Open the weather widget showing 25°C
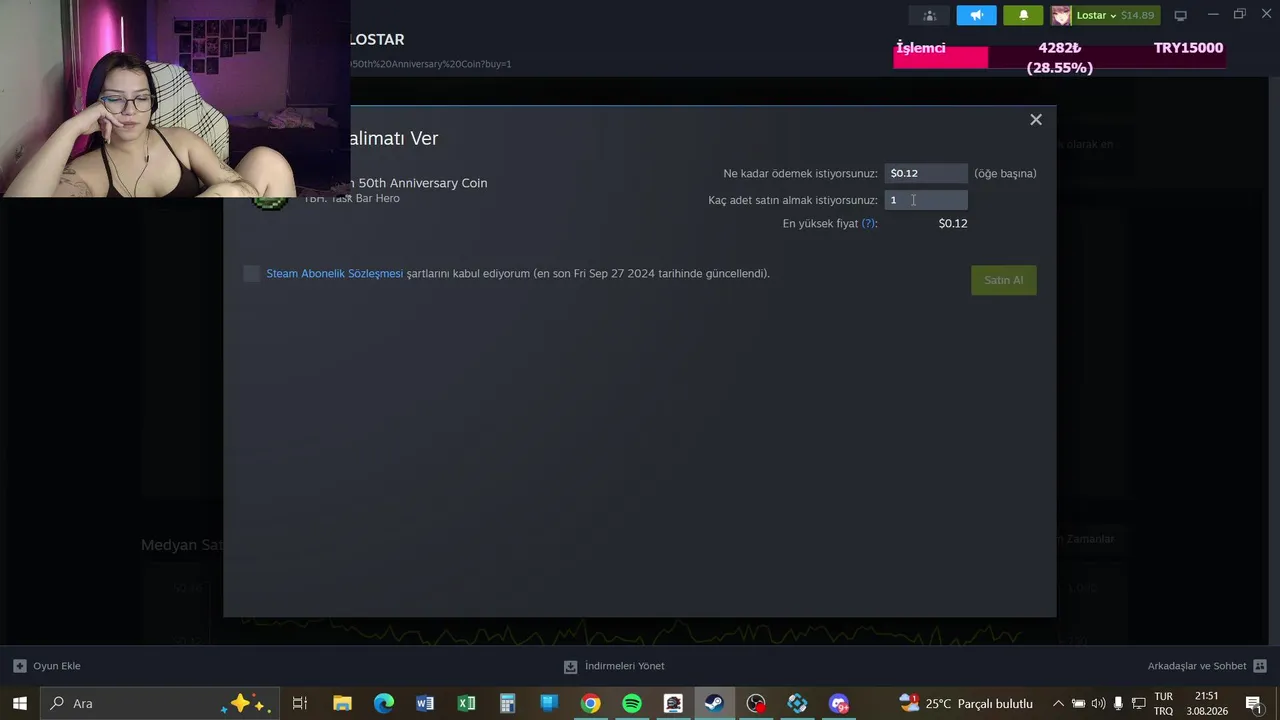Image resolution: width=1280 pixels, height=720 pixels. pos(966,703)
